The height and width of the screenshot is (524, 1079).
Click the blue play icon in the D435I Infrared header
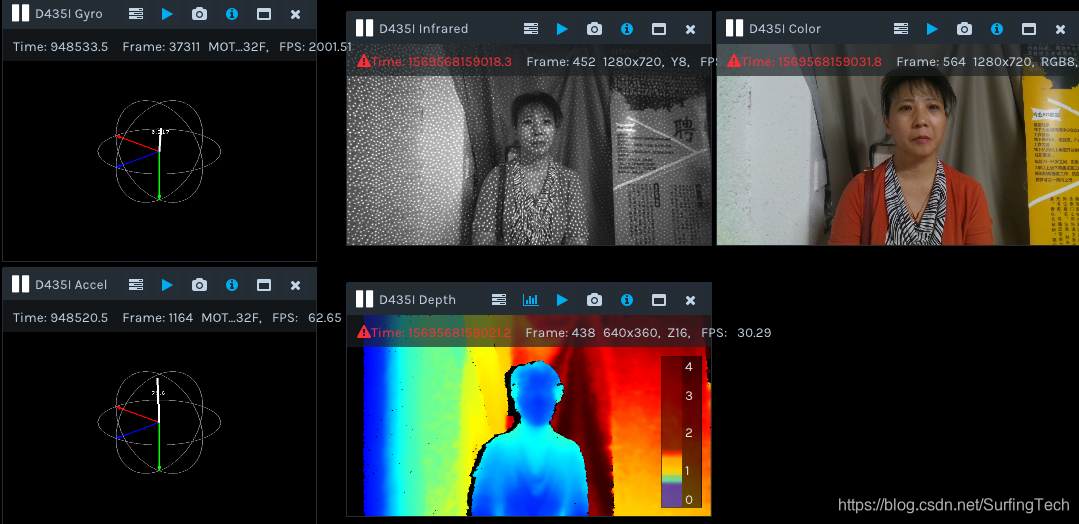coord(562,28)
